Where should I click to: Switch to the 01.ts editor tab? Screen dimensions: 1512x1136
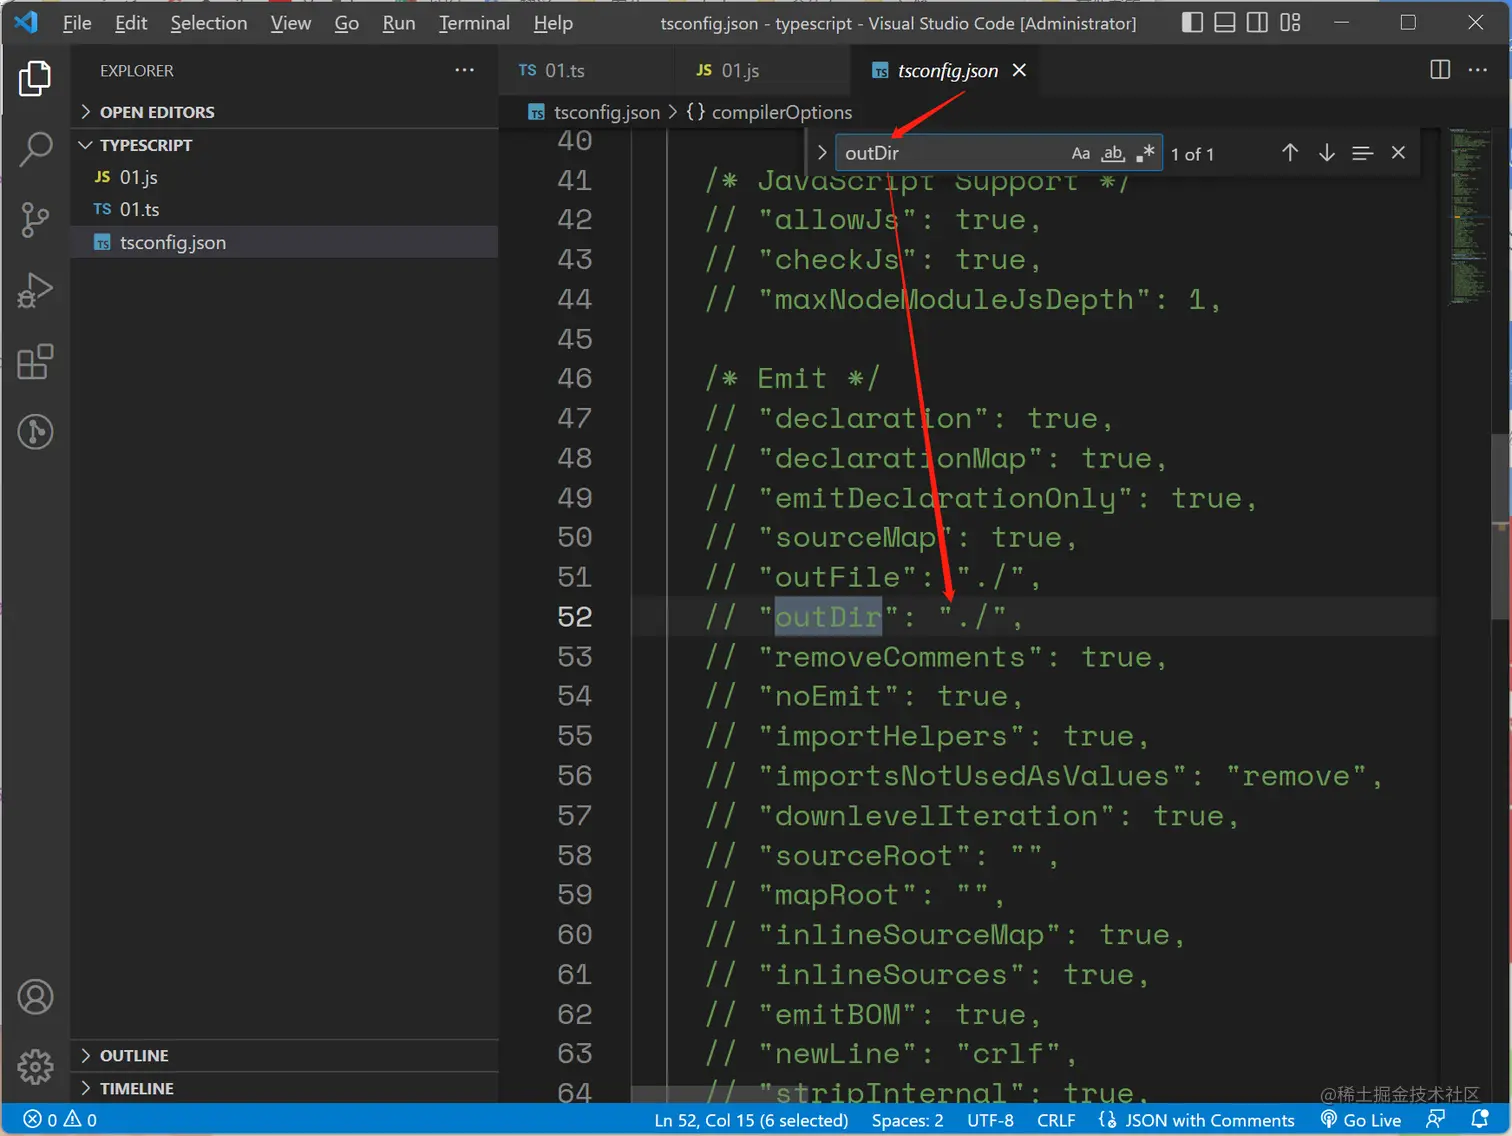click(587, 70)
